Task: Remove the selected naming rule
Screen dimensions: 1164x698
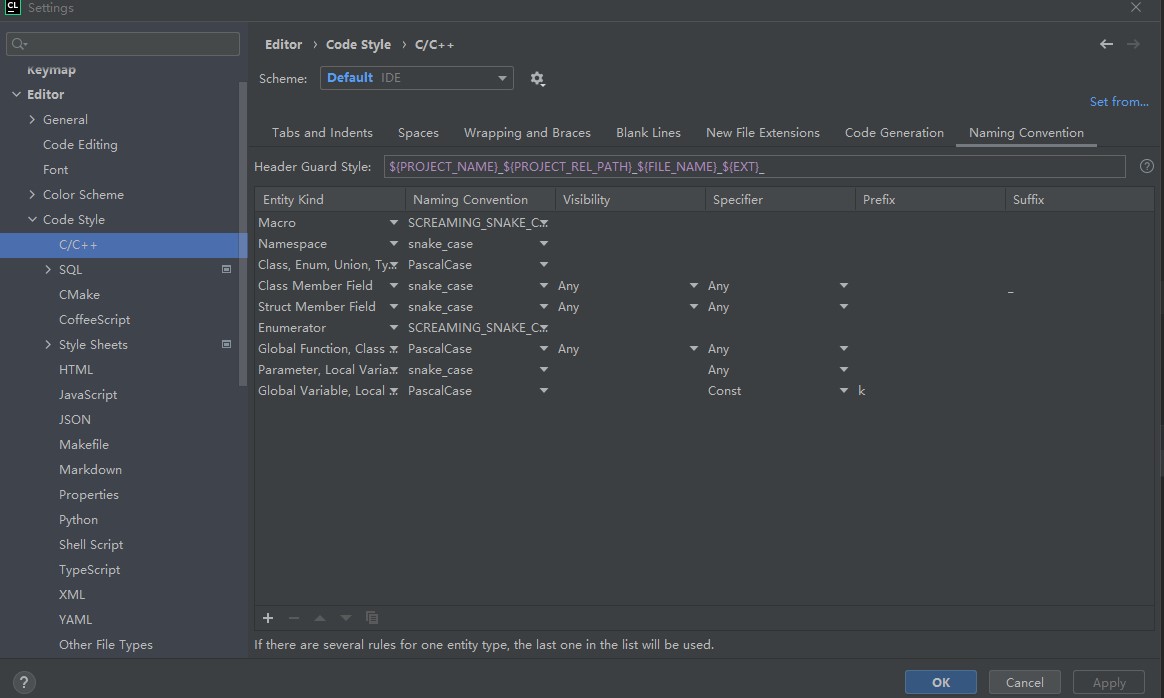Action: point(294,618)
